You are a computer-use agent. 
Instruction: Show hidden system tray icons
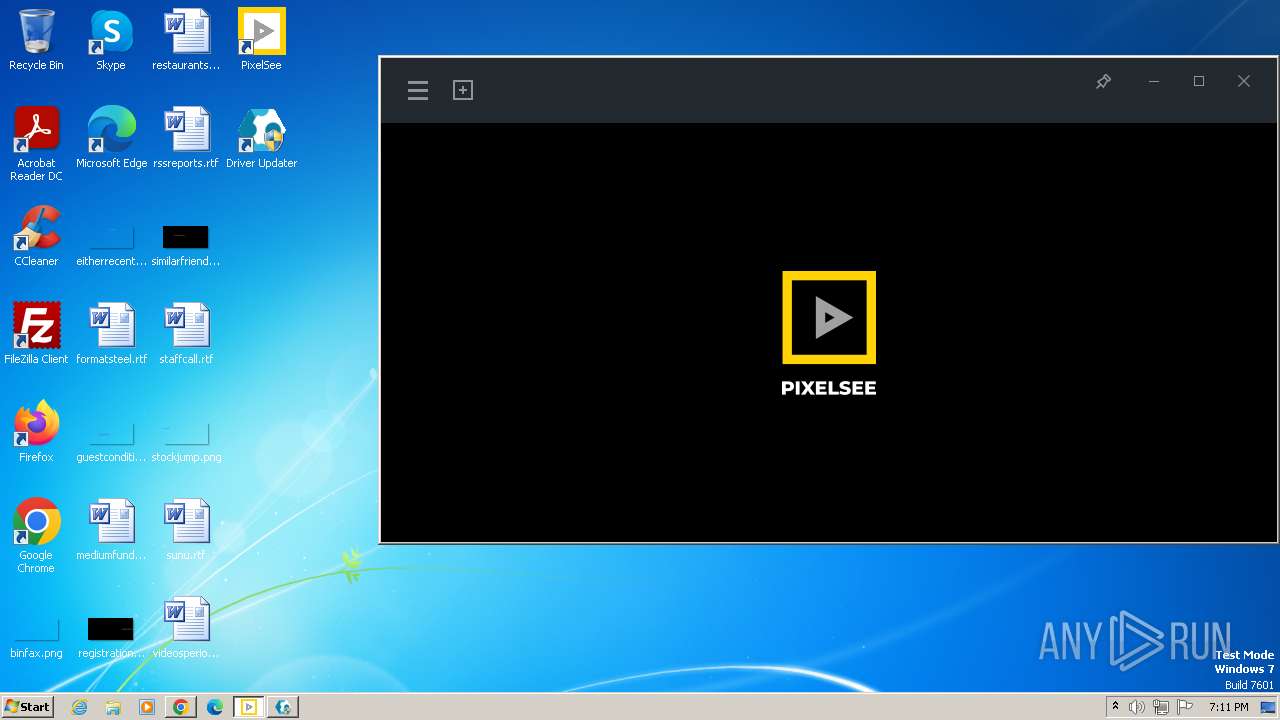1115,707
